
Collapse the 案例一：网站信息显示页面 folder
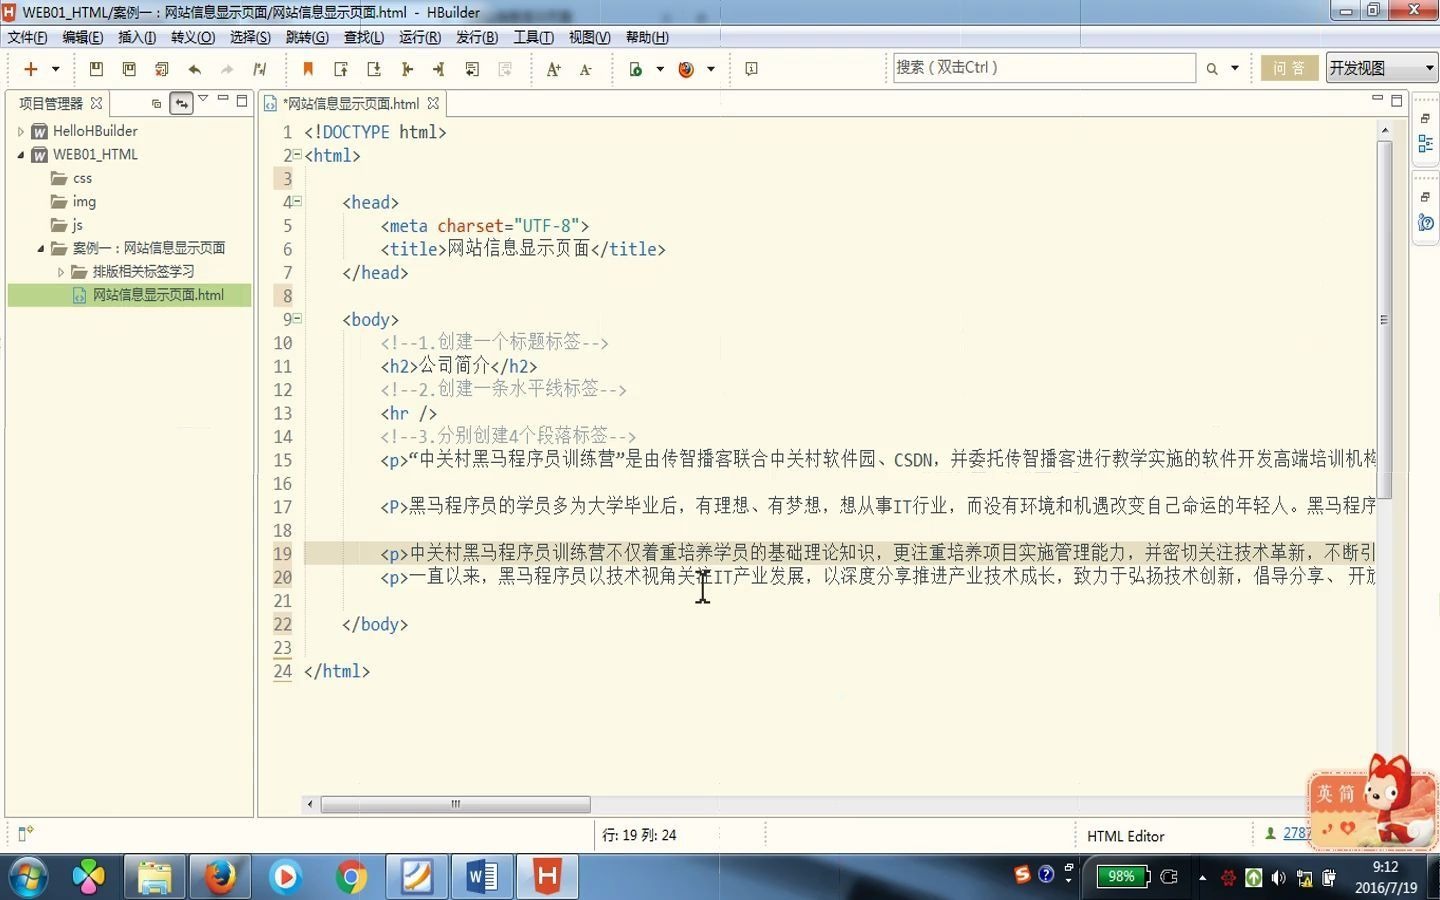pyautogui.click(x=41, y=248)
